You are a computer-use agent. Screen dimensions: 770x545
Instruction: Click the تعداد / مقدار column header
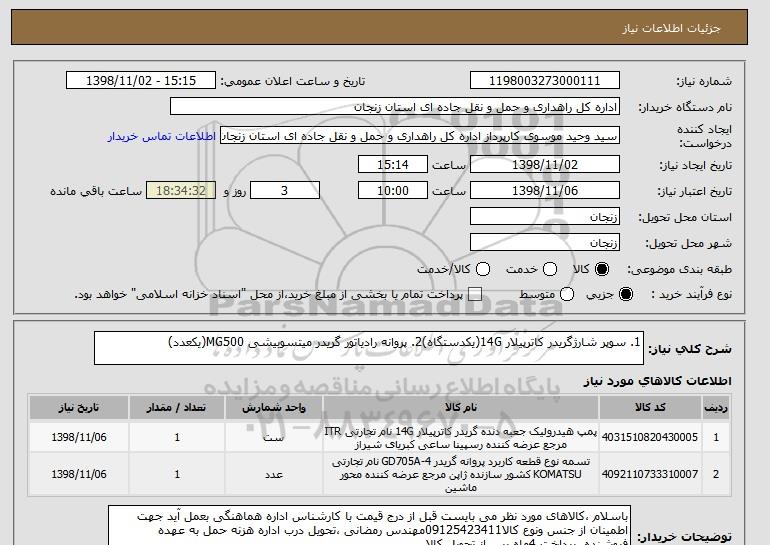[x=177, y=408]
